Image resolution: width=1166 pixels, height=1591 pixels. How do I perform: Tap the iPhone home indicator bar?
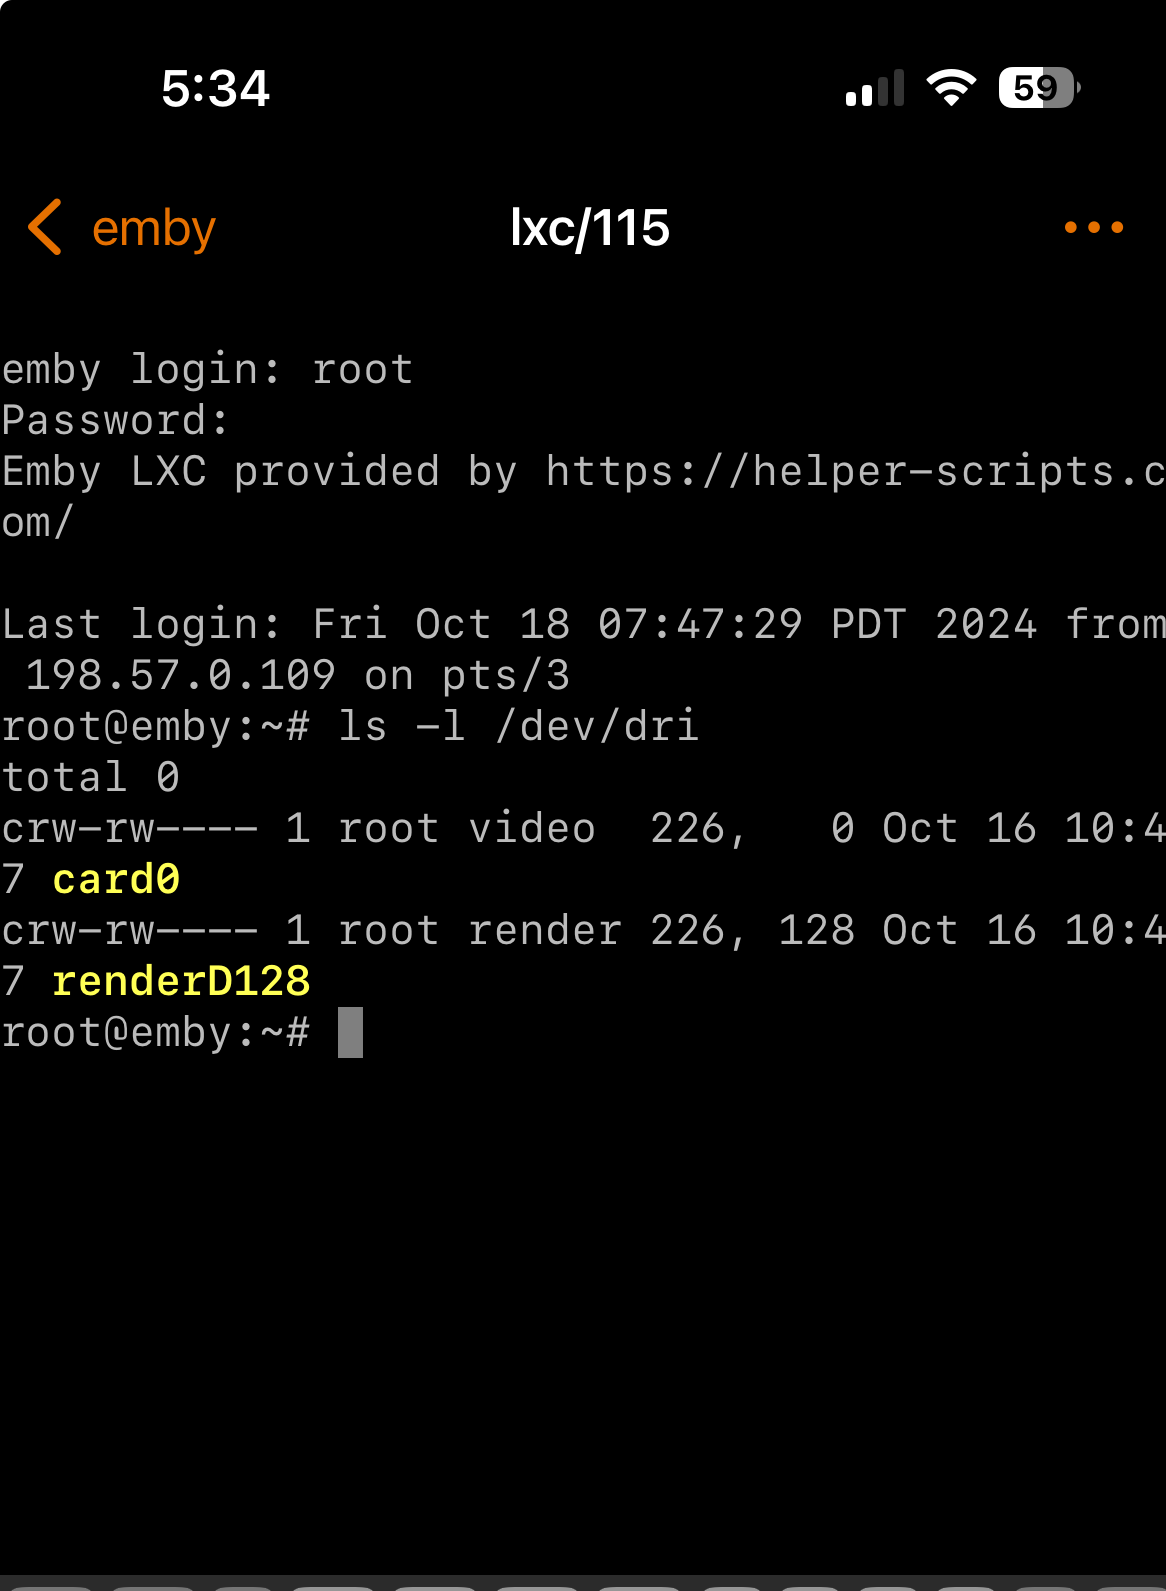tap(583, 1580)
